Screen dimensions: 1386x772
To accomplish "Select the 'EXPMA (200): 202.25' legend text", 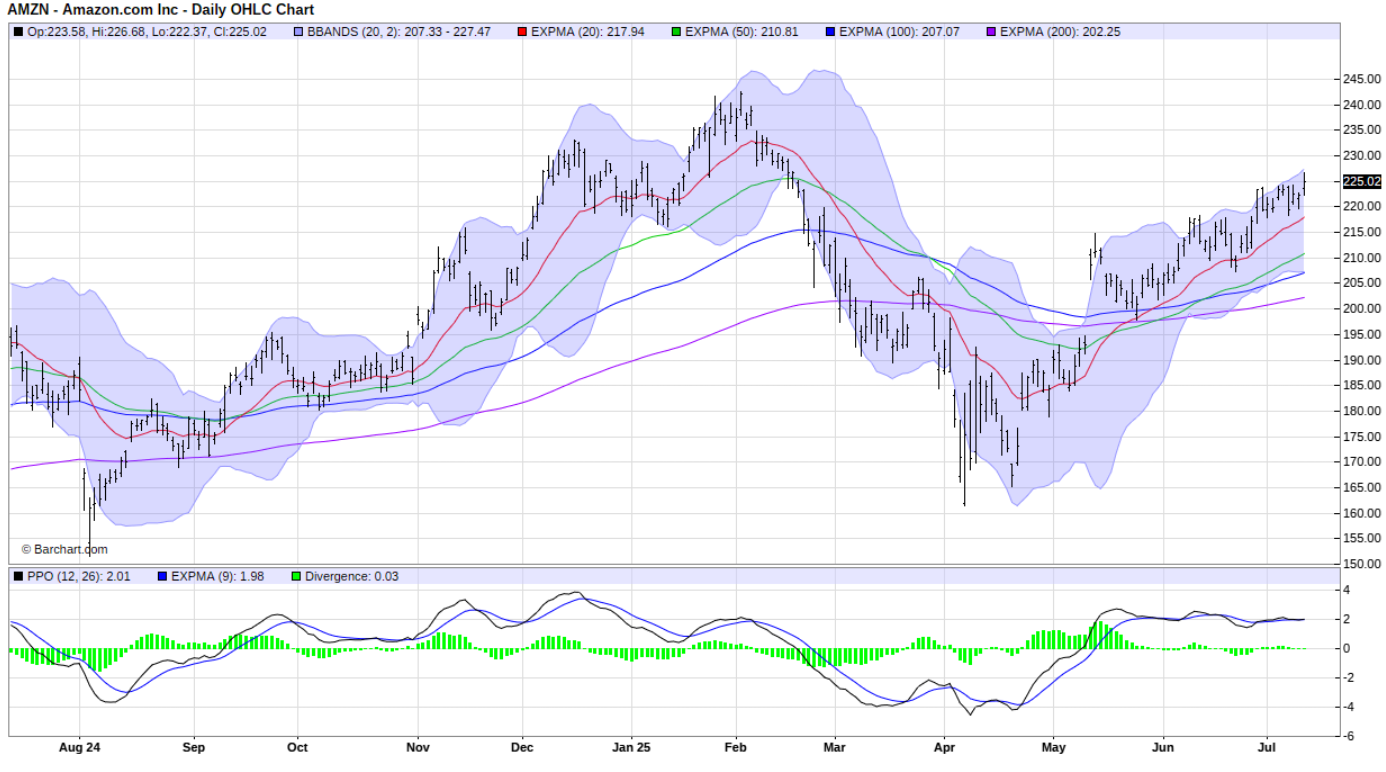I will (1060, 32).
